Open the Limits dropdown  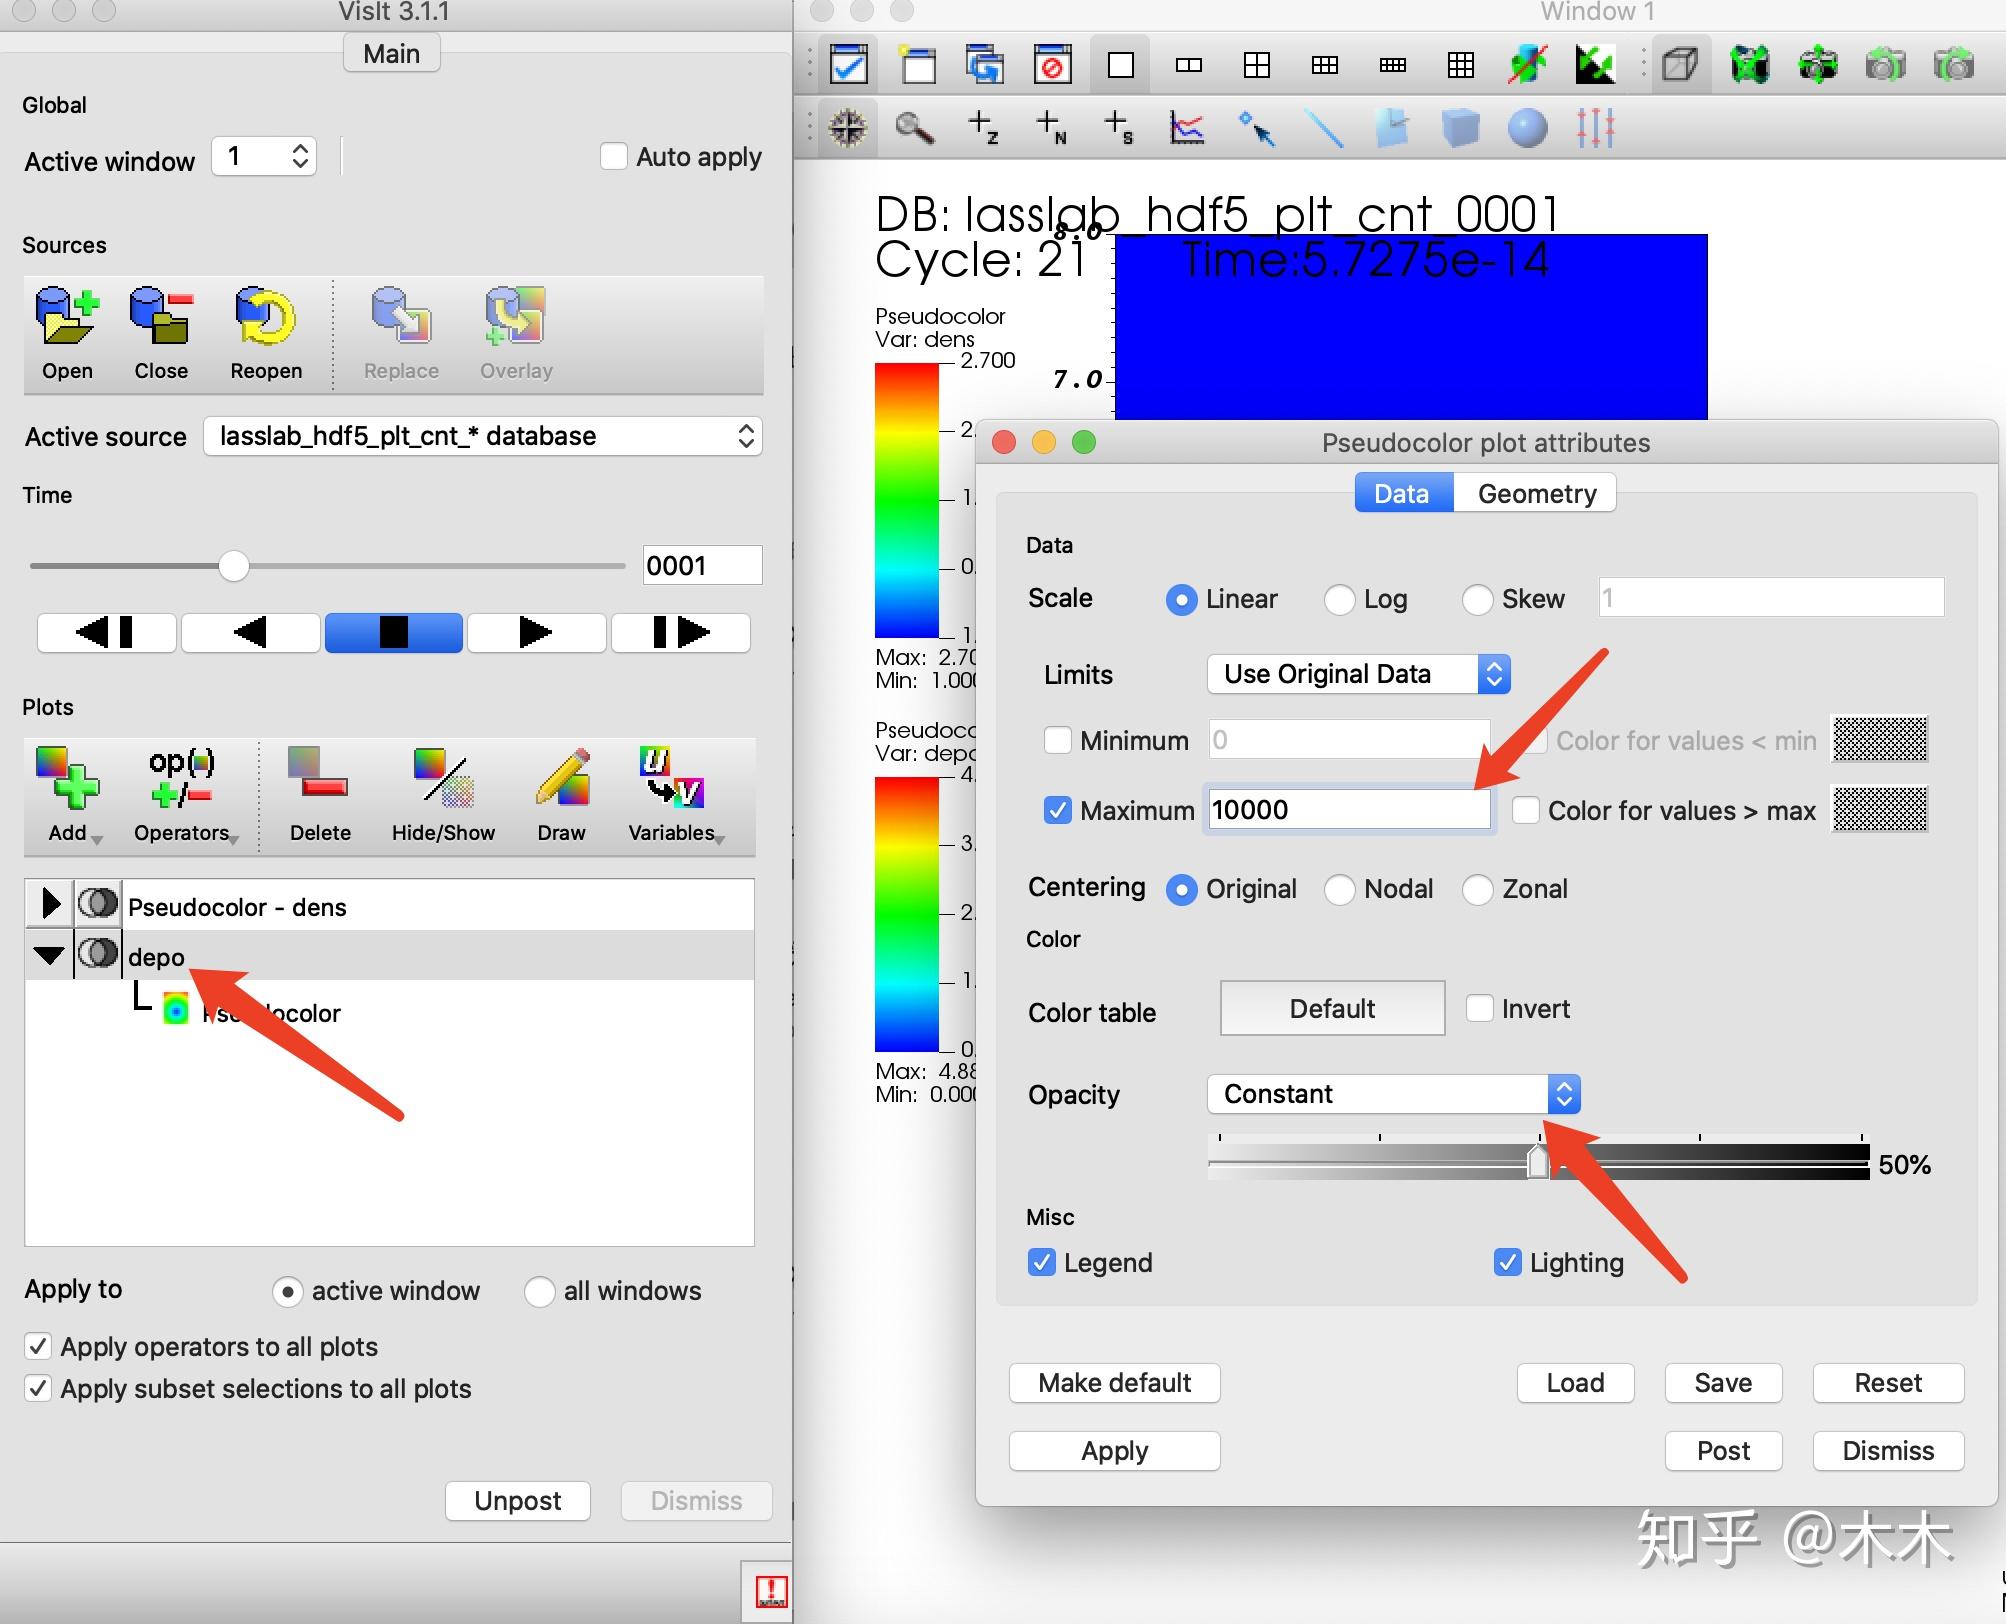coord(1358,674)
